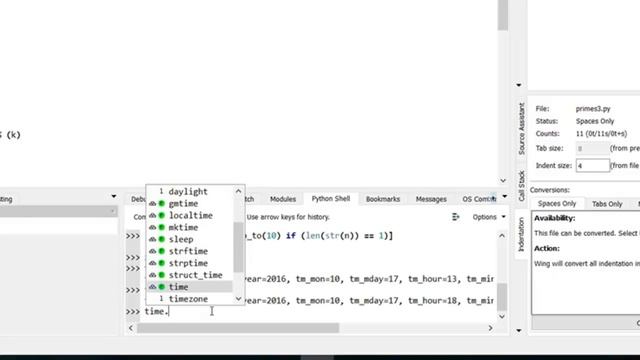Click the autocomplete popup scrollbar thumb
Viewport: 640px width, 360px height.
[238, 247]
